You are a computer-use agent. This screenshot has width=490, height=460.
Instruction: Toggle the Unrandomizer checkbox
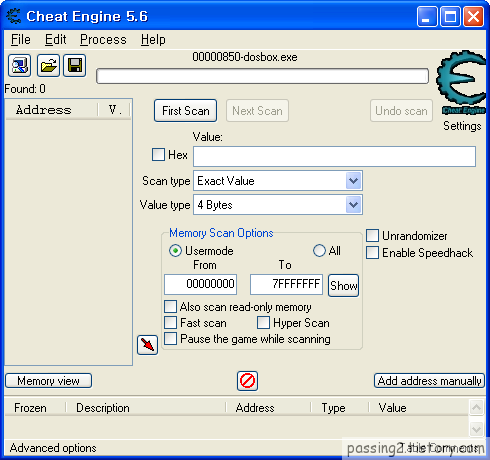pos(372,235)
